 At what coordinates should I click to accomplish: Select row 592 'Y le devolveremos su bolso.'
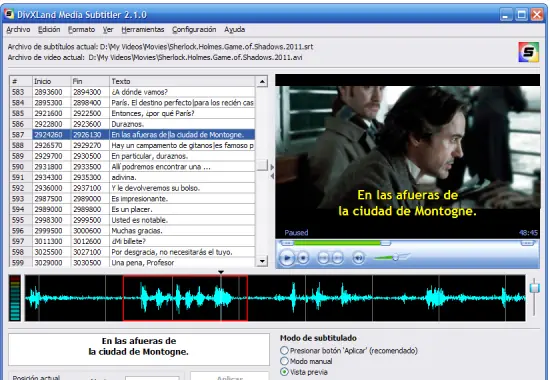[132, 188]
